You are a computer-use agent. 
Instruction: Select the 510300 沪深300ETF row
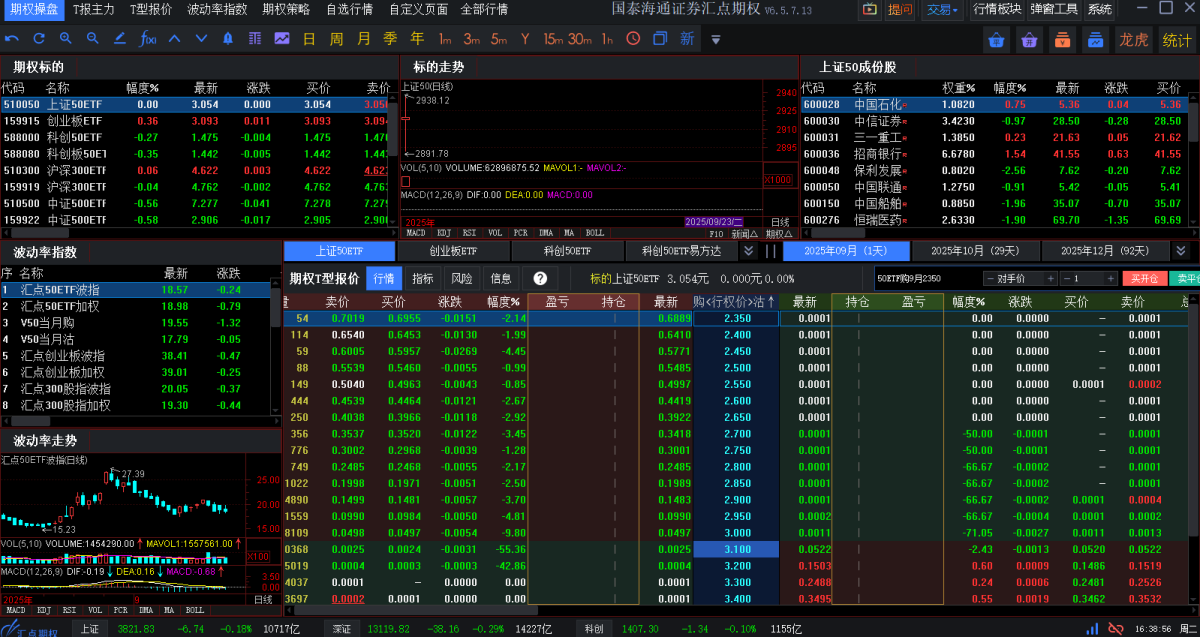195,170
